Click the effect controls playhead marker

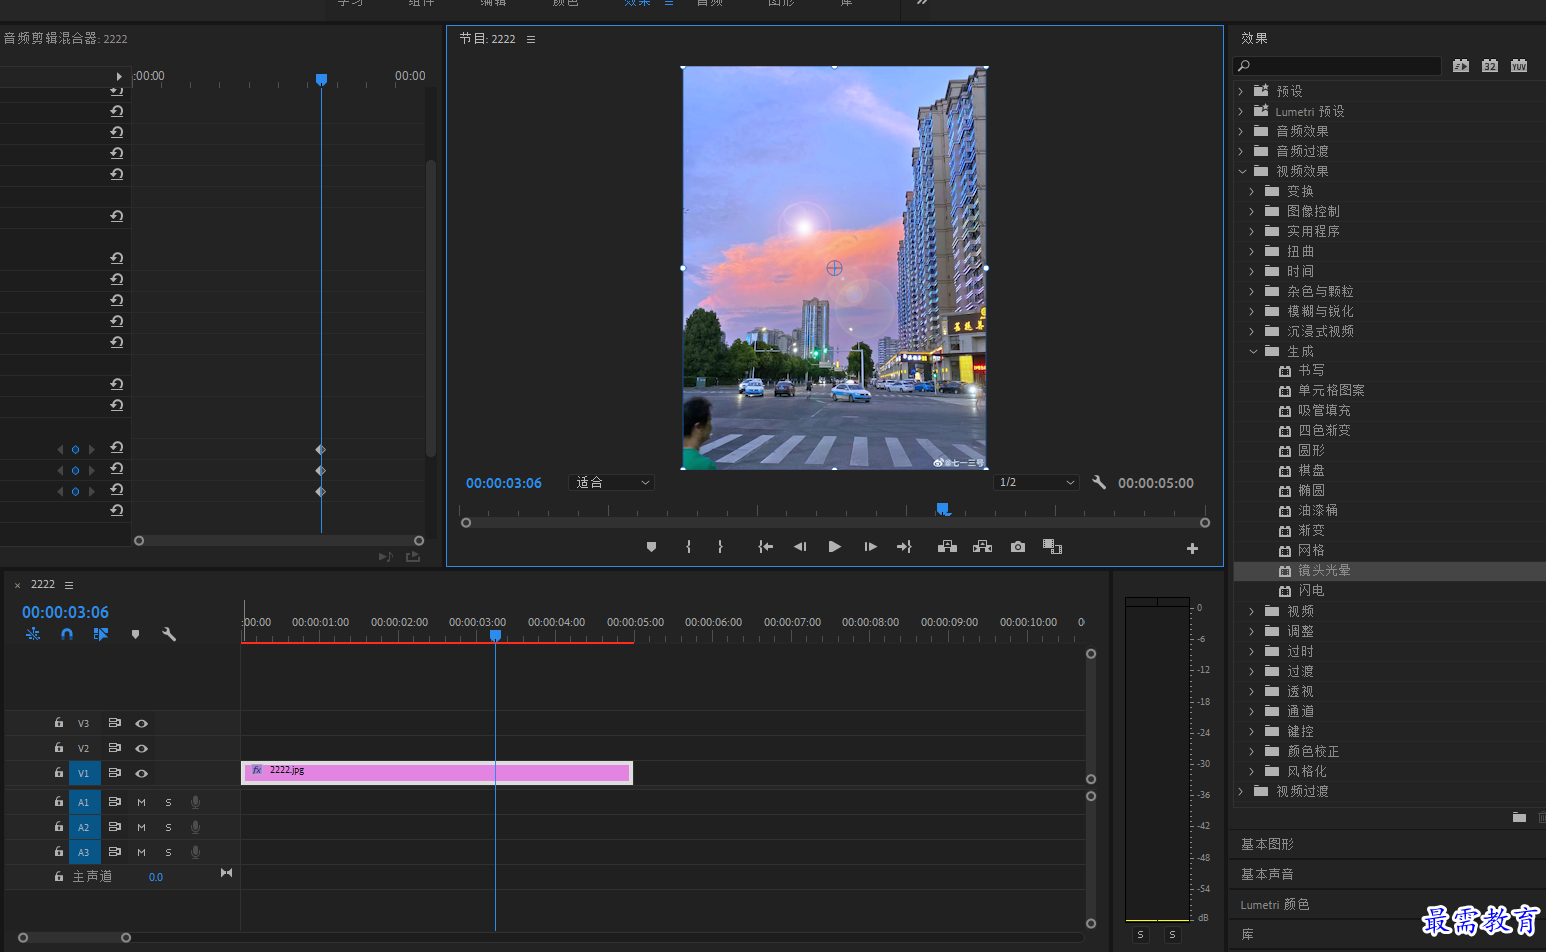click(x=321, y=79)
